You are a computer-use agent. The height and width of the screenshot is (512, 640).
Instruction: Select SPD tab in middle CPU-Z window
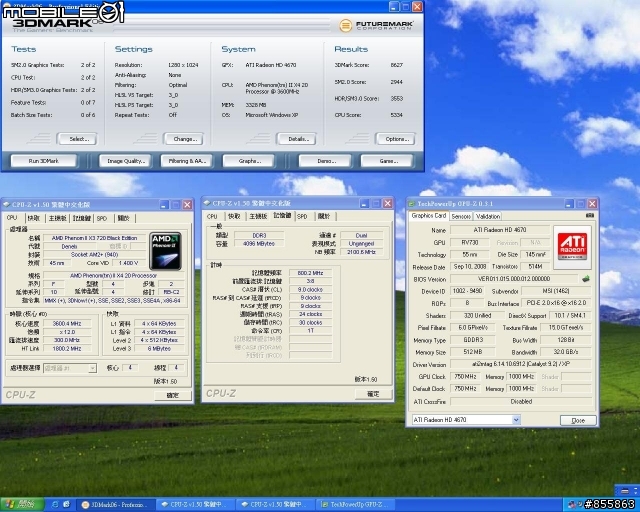click(x=302, y=216)
